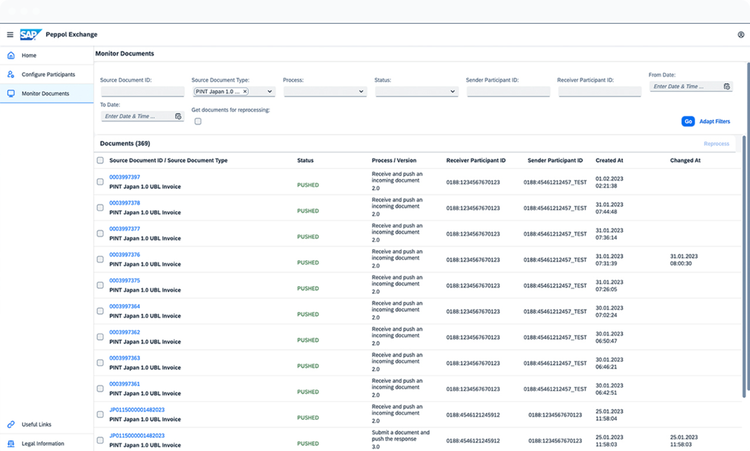Select checkbox for document 0003997376
The width and height of the screenshot is (750, 451).
point(100,259)
